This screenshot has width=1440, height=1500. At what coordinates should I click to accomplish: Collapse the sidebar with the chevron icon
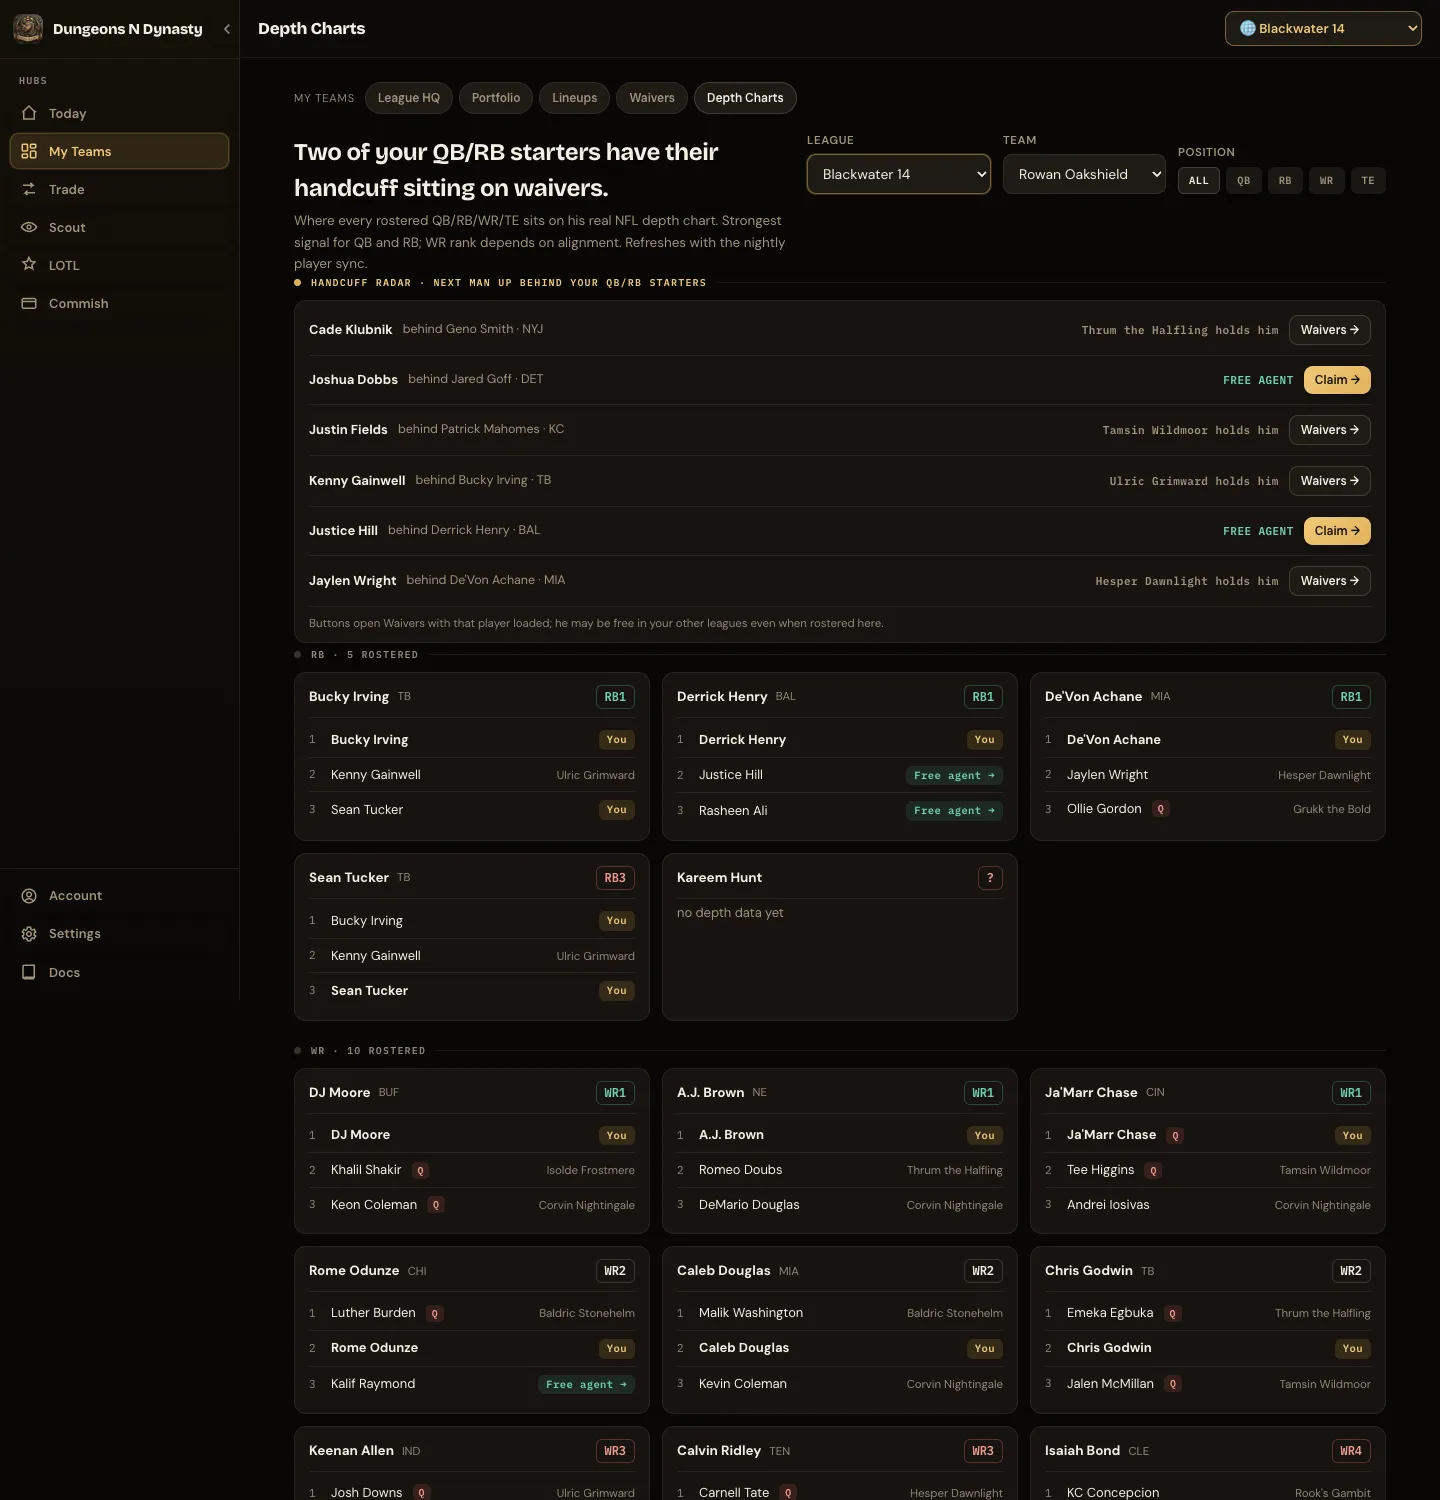click(227, 29)
